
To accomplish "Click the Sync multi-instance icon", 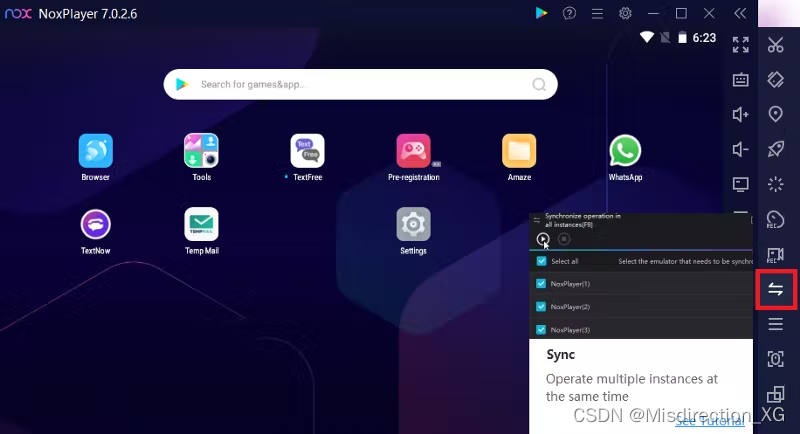I will 776,290.
